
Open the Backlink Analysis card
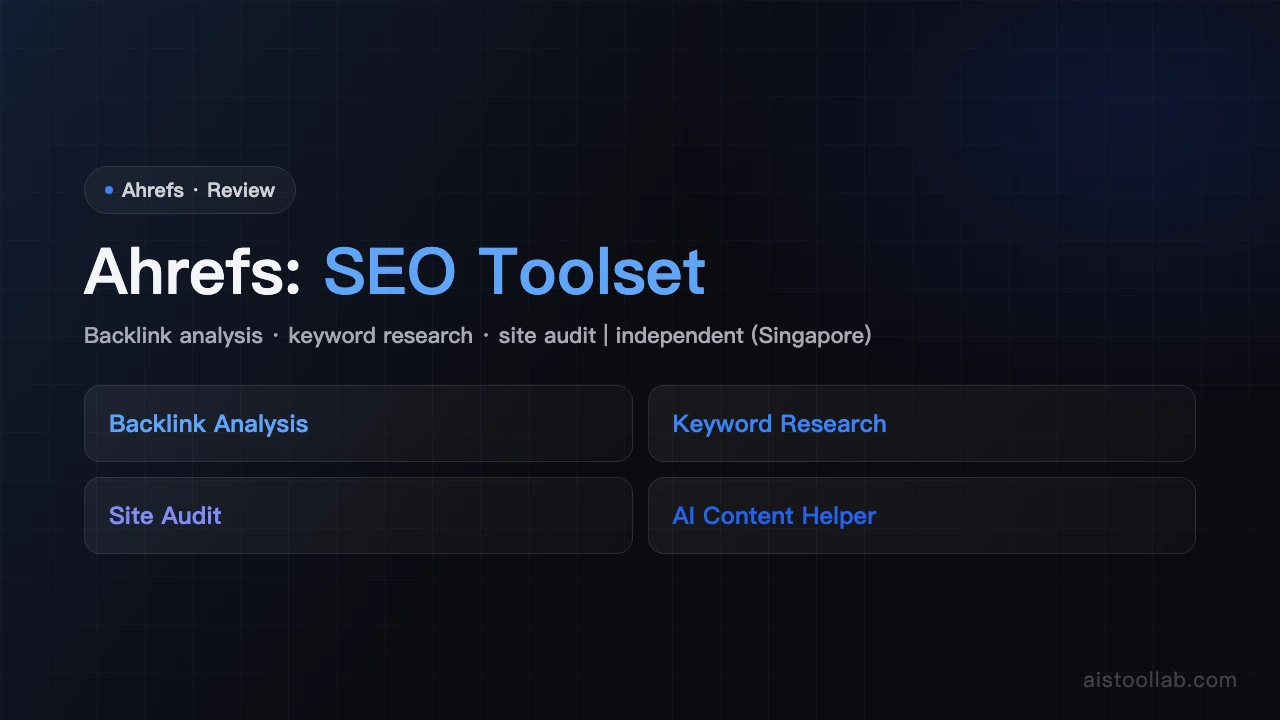click(358, 423)
